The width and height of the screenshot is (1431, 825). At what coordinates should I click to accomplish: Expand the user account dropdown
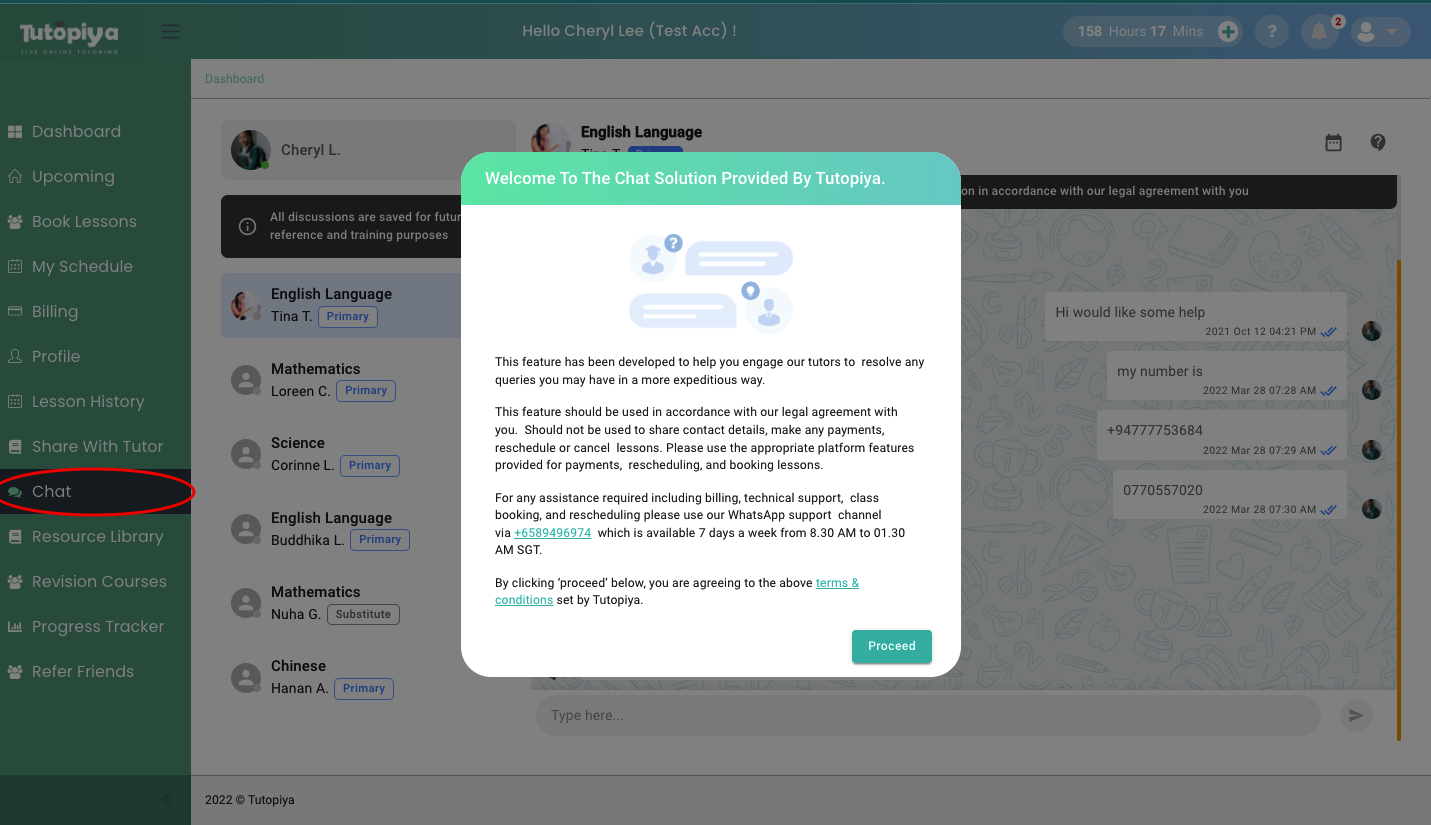point(1380,32)
